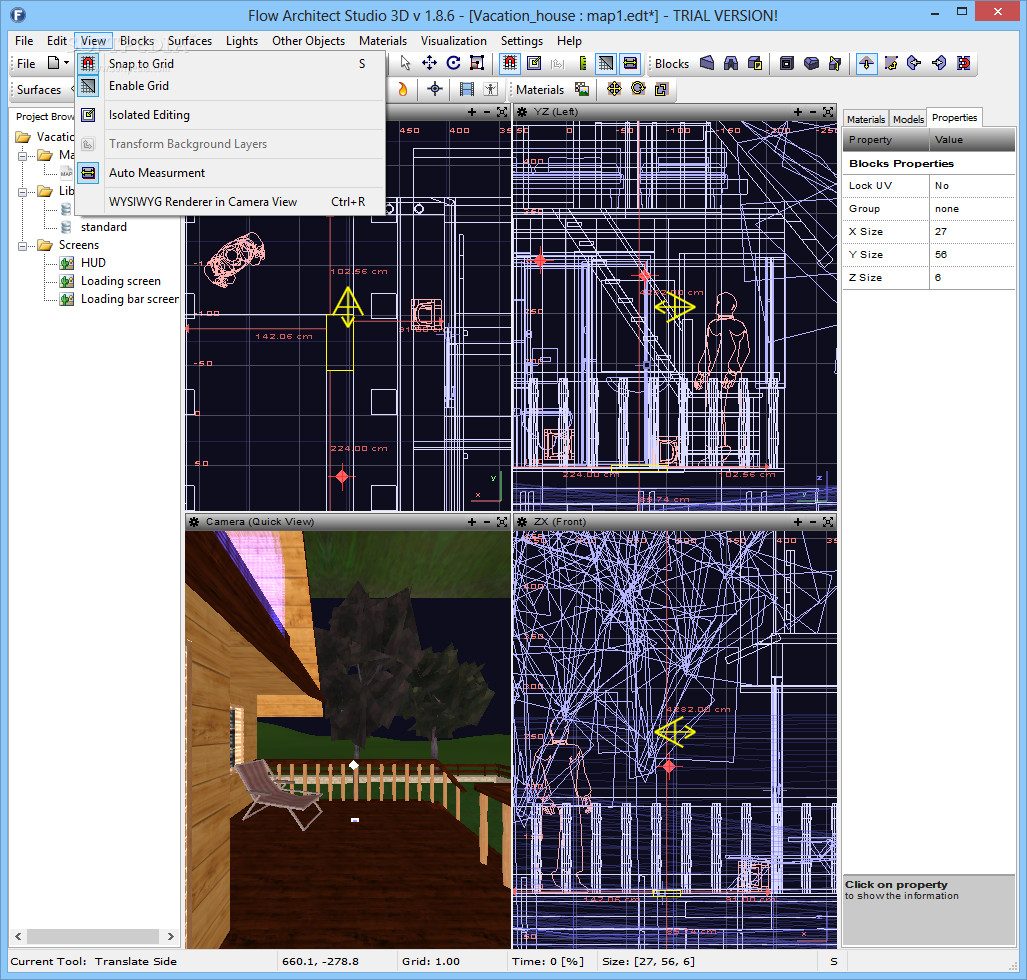This screenshot has width=1027, height=980.
Task: Select the Loading screen tree item
Action: (121, 281)
